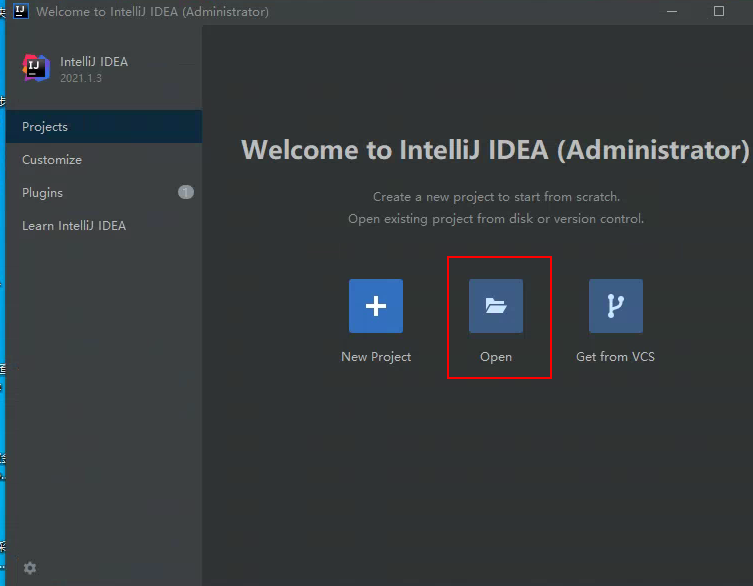Click the New Project plus icon
Screen dimensions: 753x586
tap(376, 306)
